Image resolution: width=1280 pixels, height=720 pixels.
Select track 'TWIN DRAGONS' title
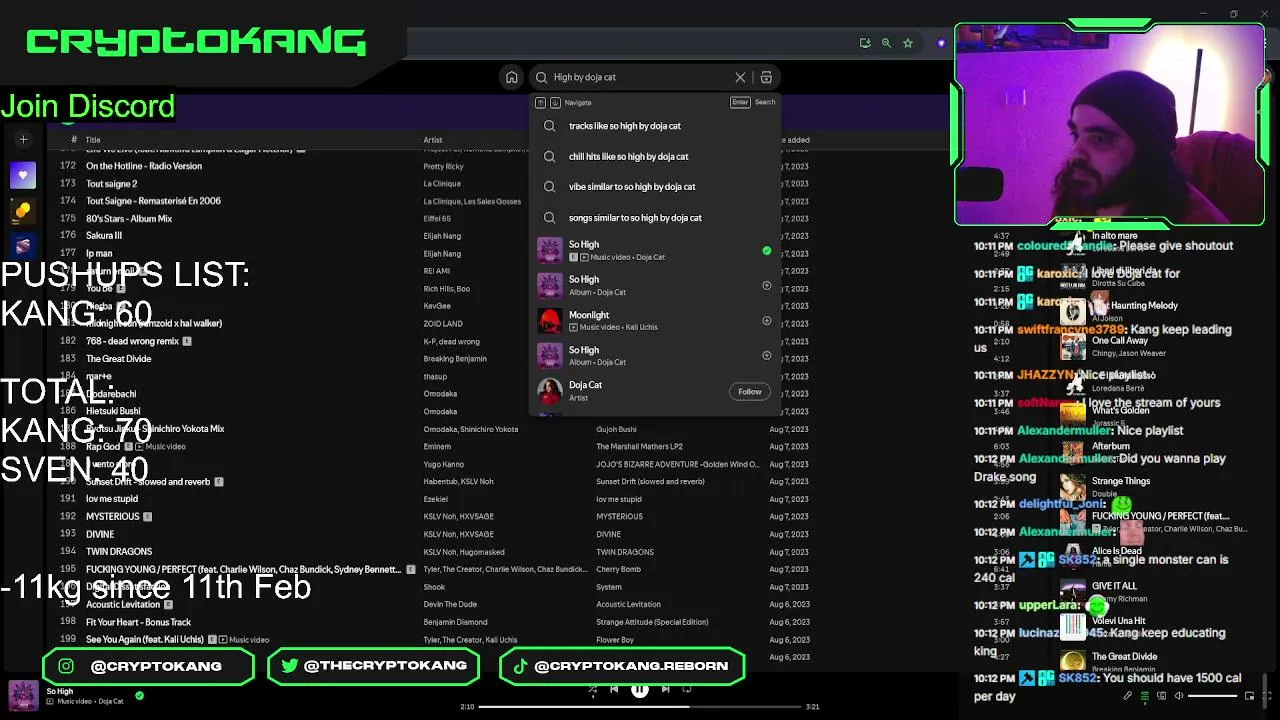pos(119,552)
